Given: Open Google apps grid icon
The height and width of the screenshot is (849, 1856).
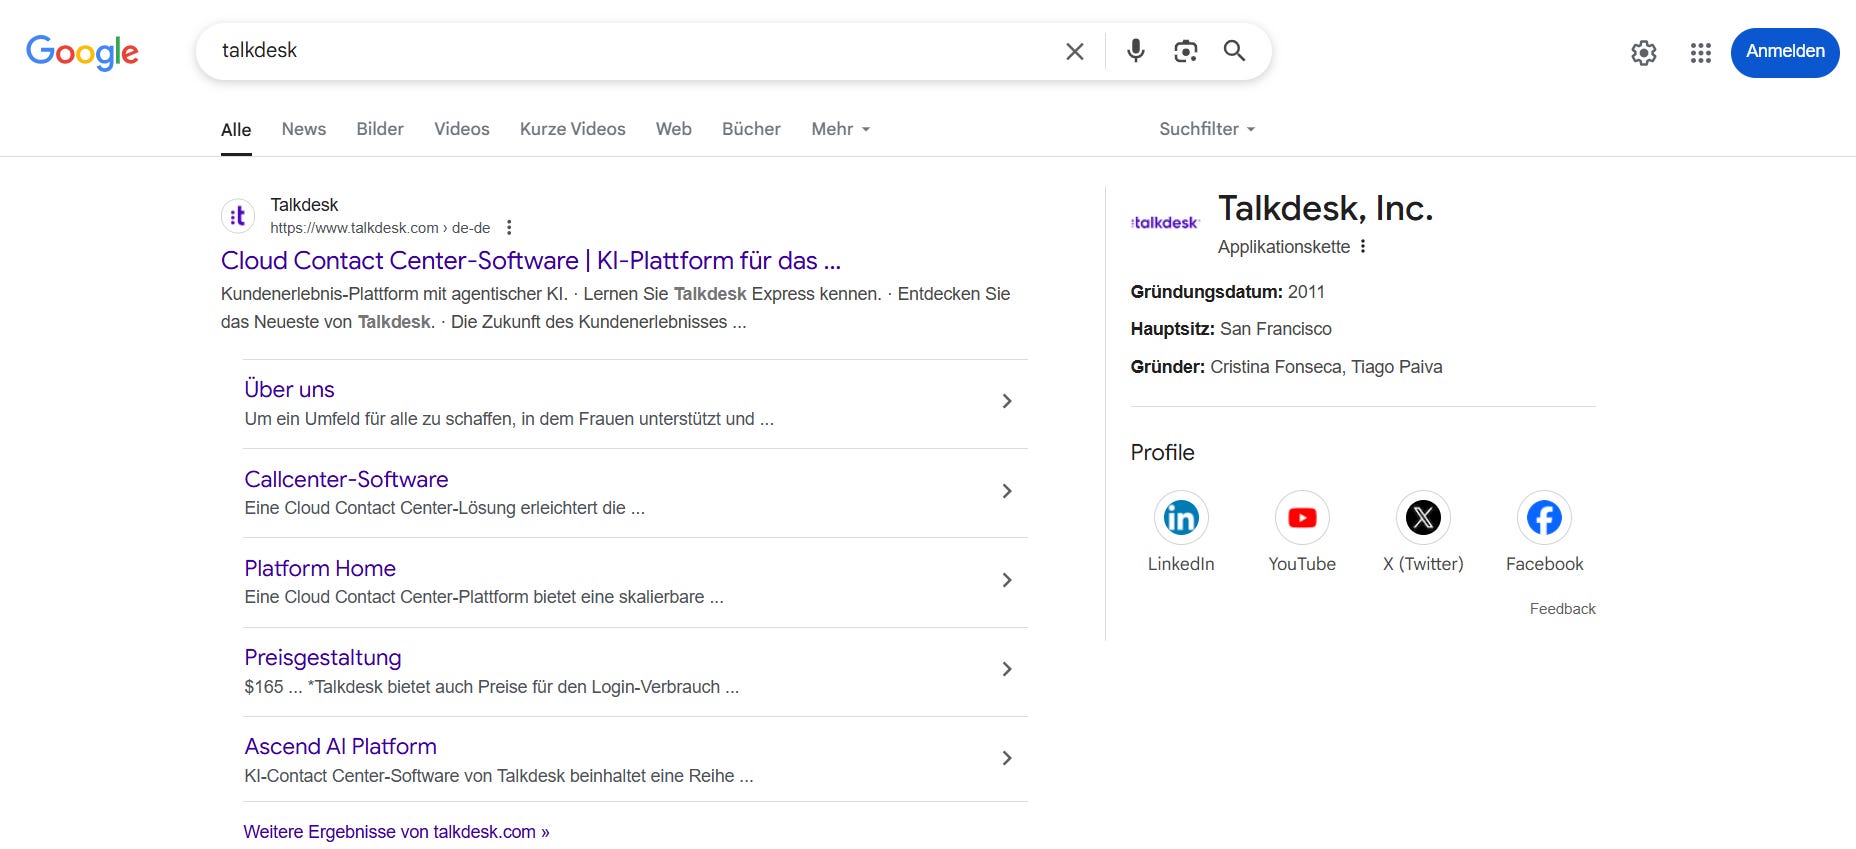Looking at the screenshot, I should coord(1701,52).
